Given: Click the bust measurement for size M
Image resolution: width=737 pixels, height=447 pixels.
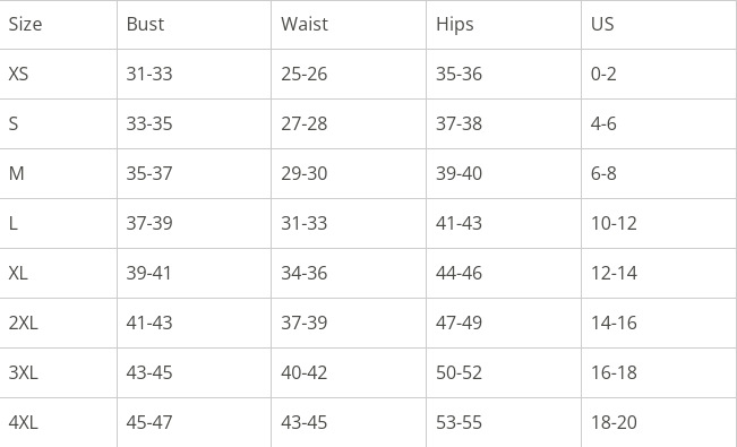Looking at the screenshot, I should tap(144, 174).
